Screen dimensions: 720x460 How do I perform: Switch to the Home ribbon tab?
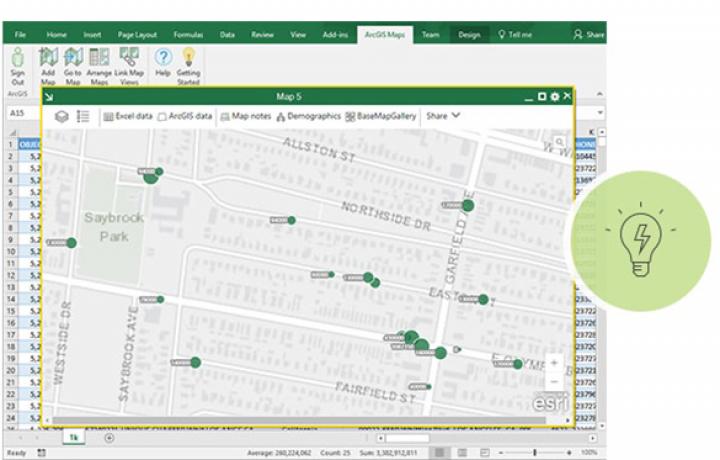(56, 35)
